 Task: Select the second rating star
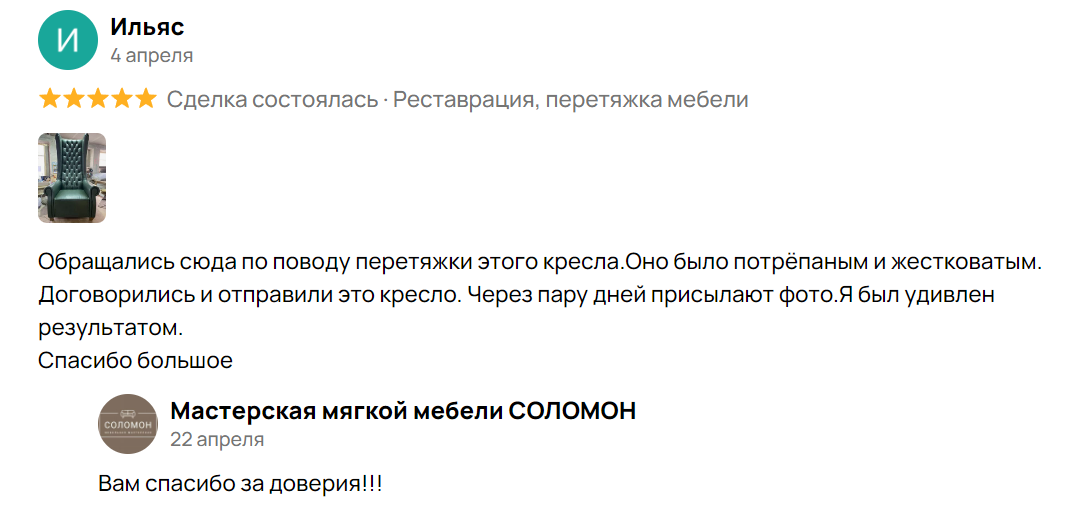coord(73,100)
